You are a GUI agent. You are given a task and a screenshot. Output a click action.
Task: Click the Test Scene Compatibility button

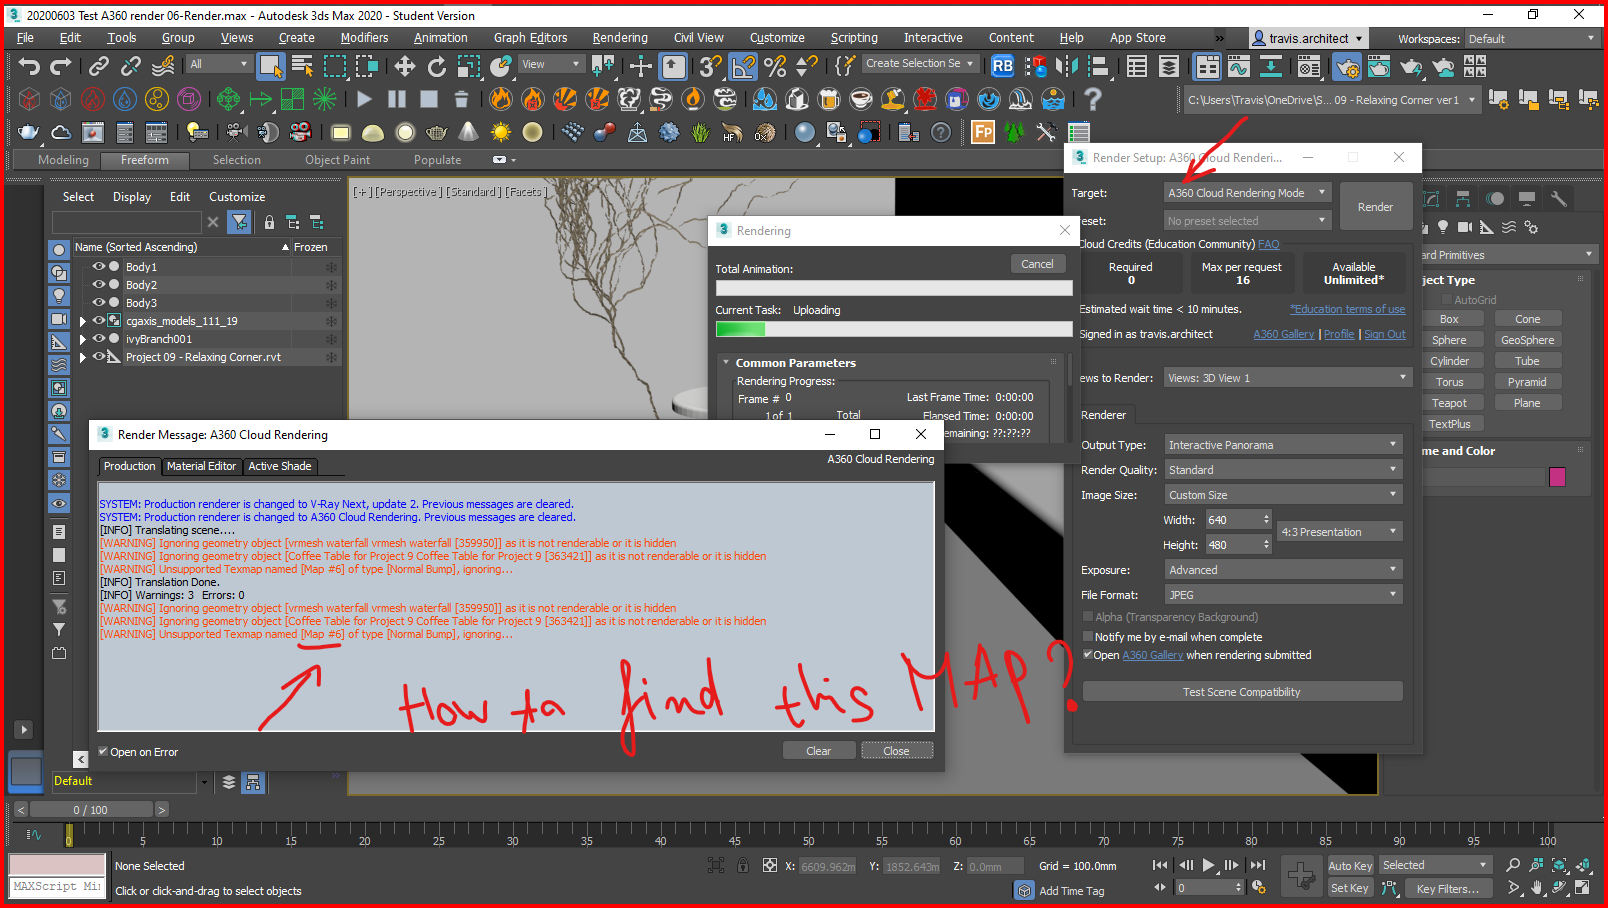1242,691
